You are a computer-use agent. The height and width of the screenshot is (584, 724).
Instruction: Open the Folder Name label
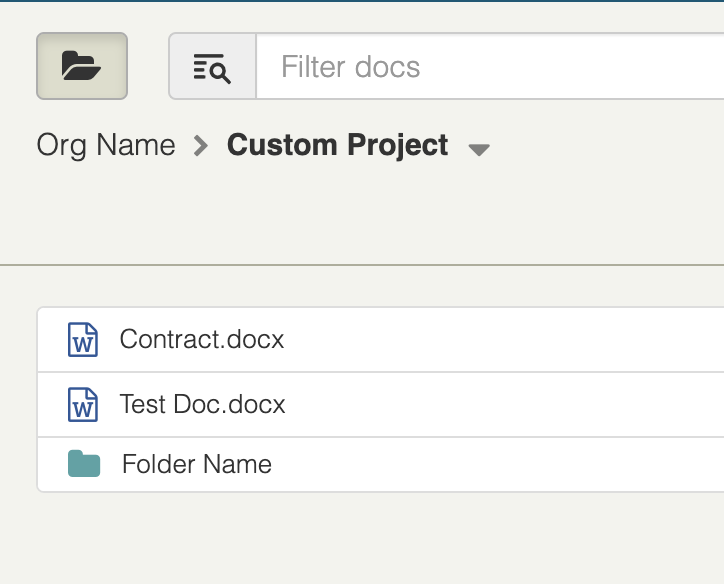tap(197, 464)
